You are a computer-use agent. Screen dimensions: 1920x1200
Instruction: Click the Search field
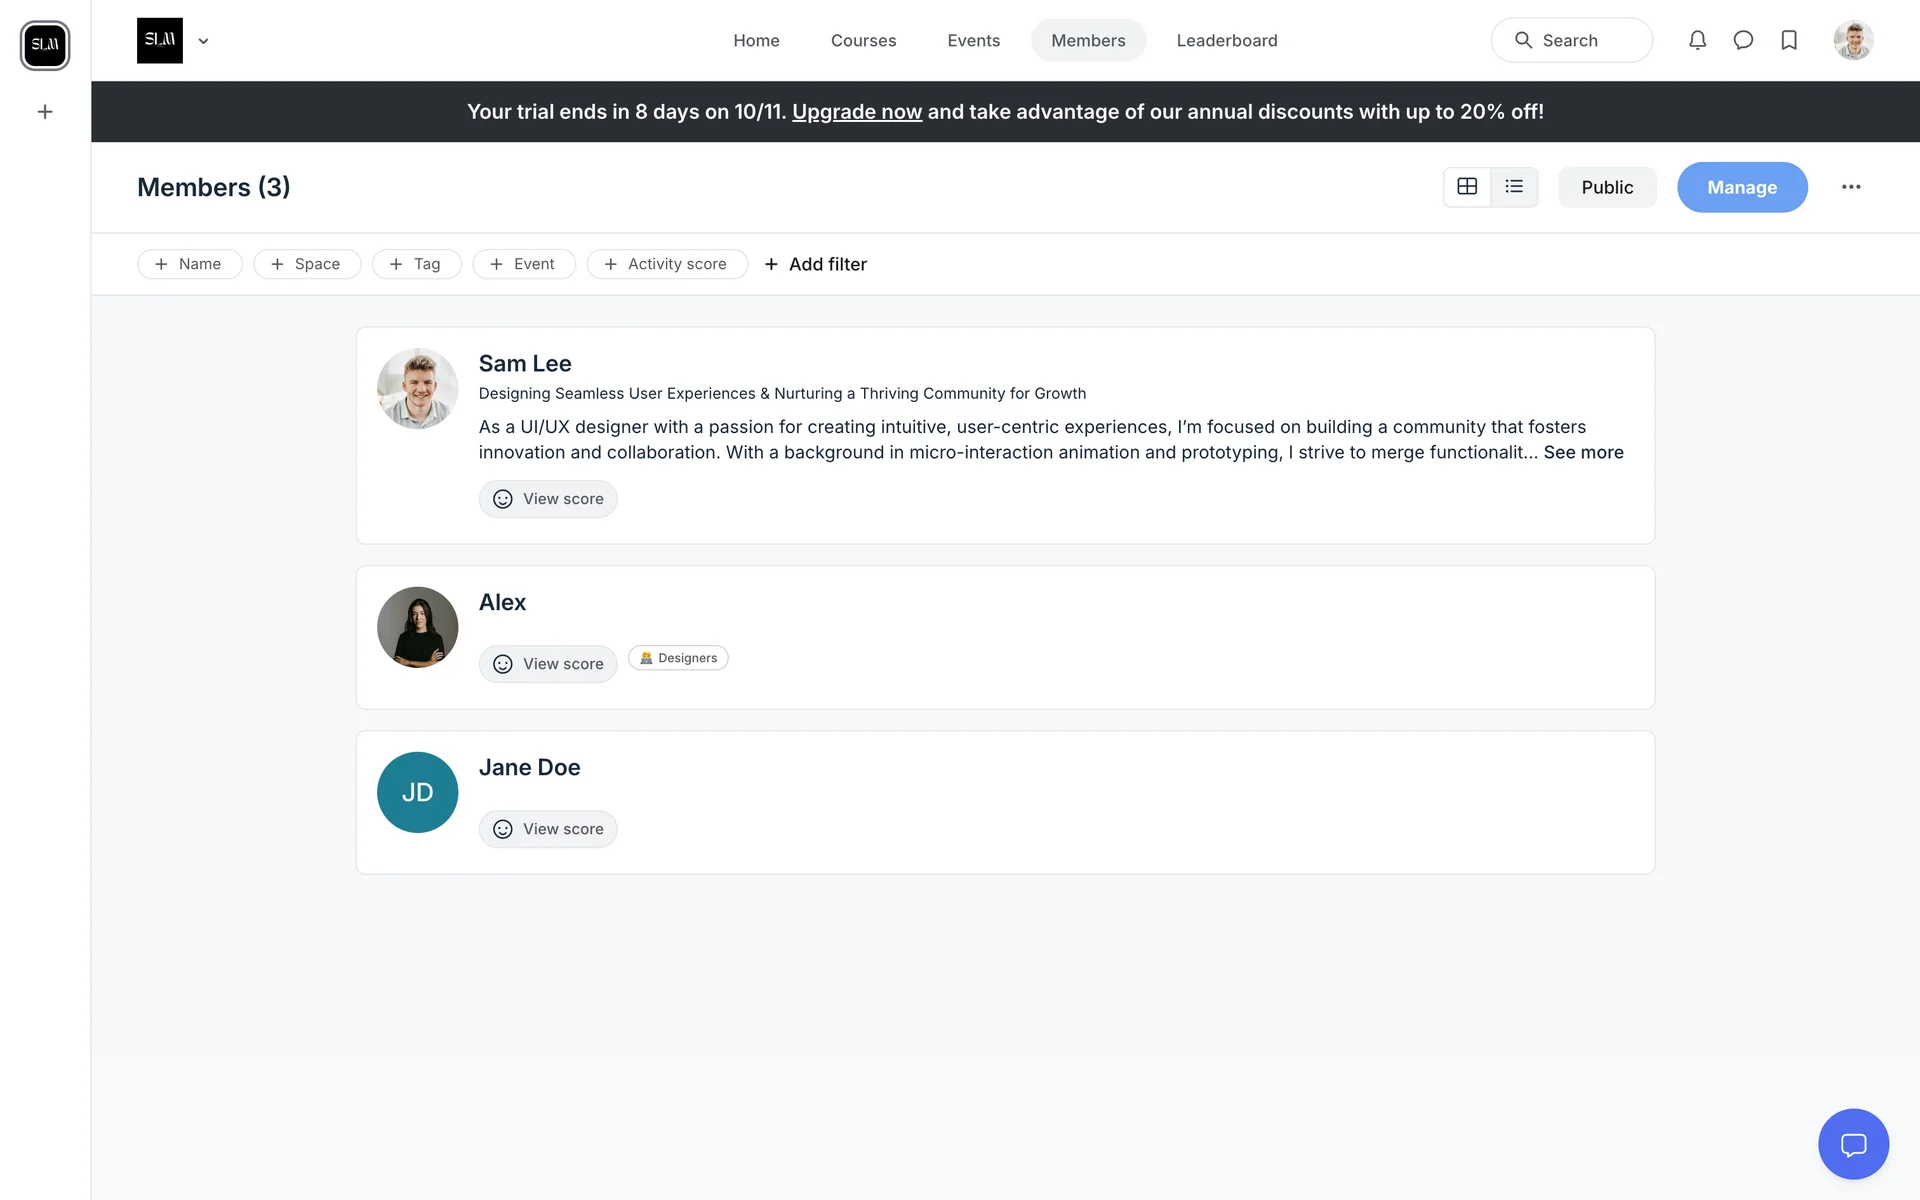pos(1571,41)
